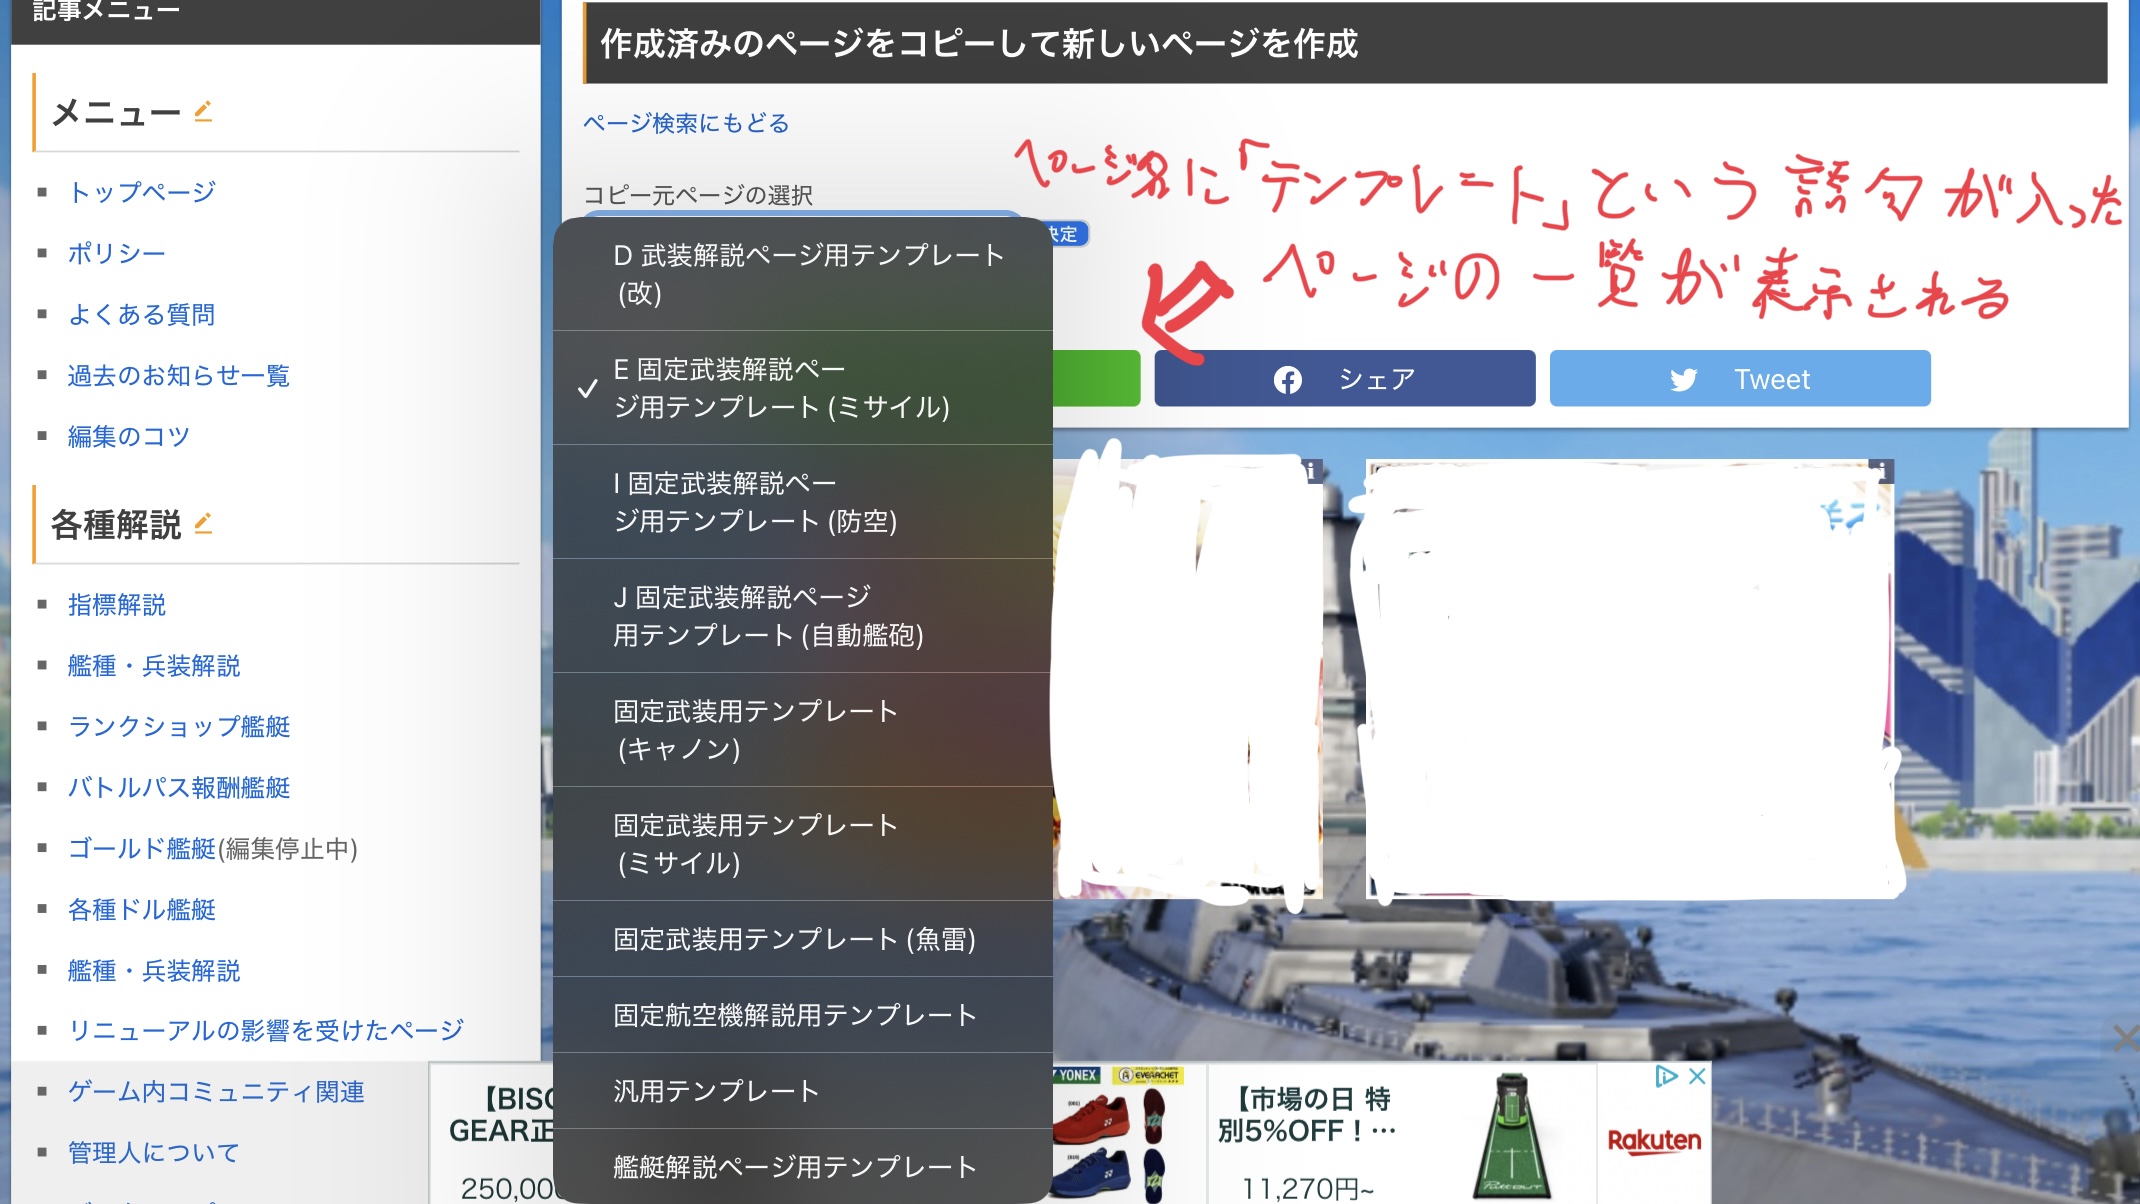
Task: Click the Twitter bird on the Tweet button
Action: (x=1683, y=380)
